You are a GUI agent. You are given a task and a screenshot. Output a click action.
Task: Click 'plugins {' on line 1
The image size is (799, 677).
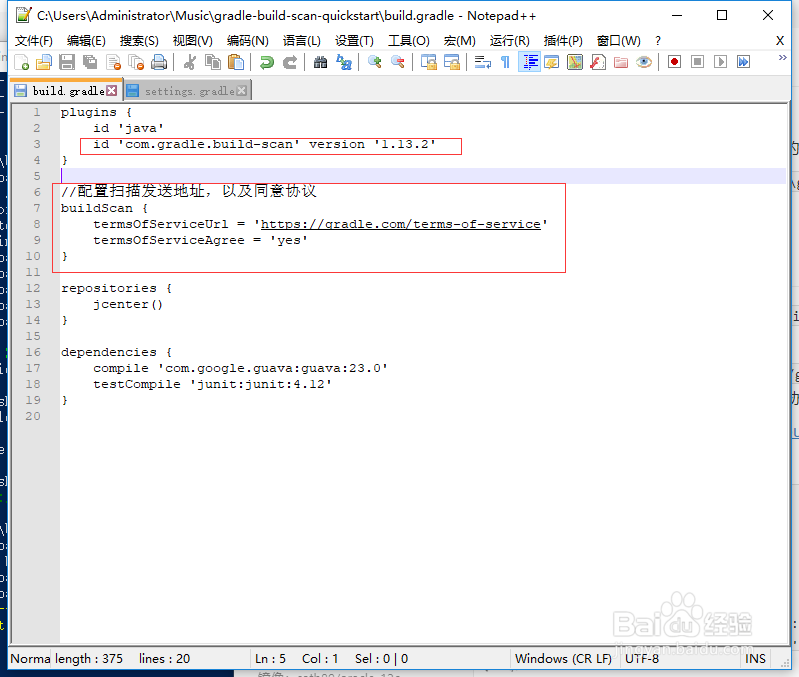coord(96,112)
